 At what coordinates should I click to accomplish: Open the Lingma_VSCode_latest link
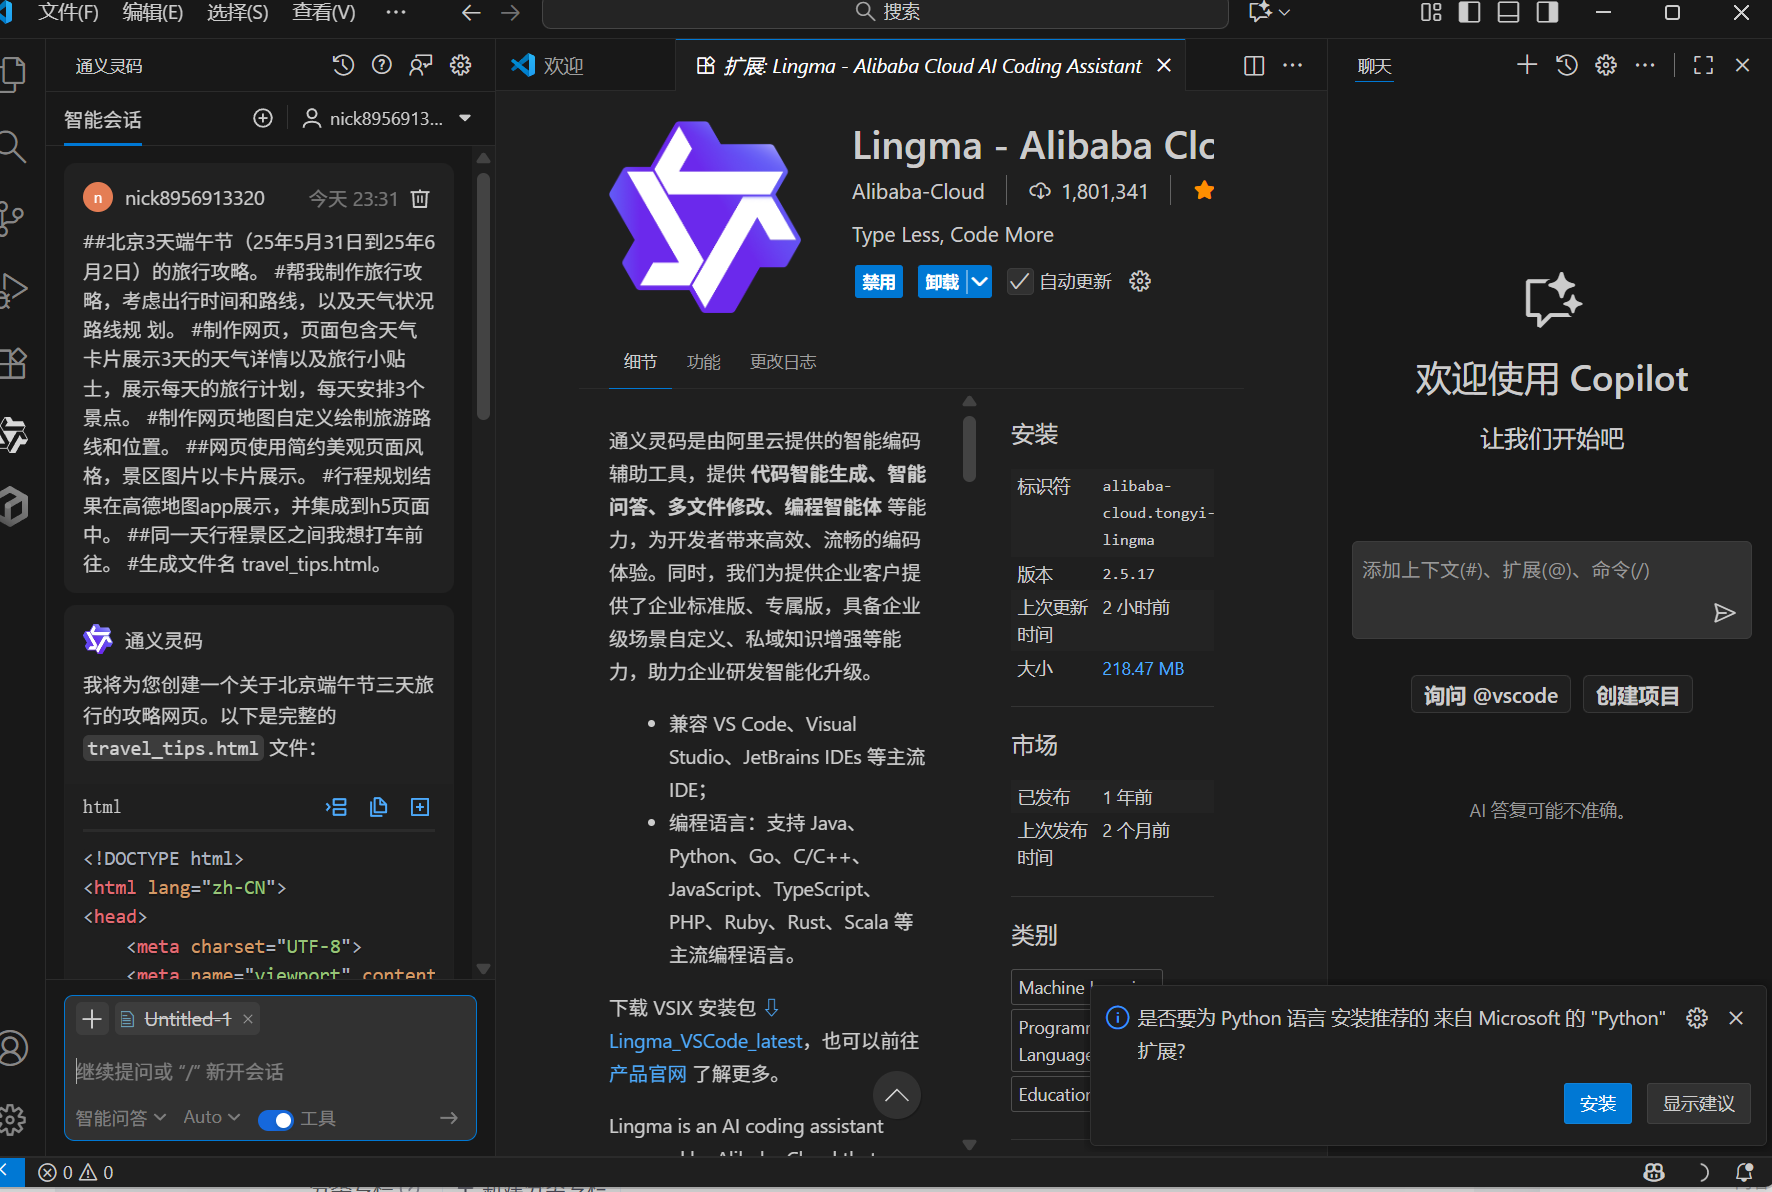click(706, 1041)
